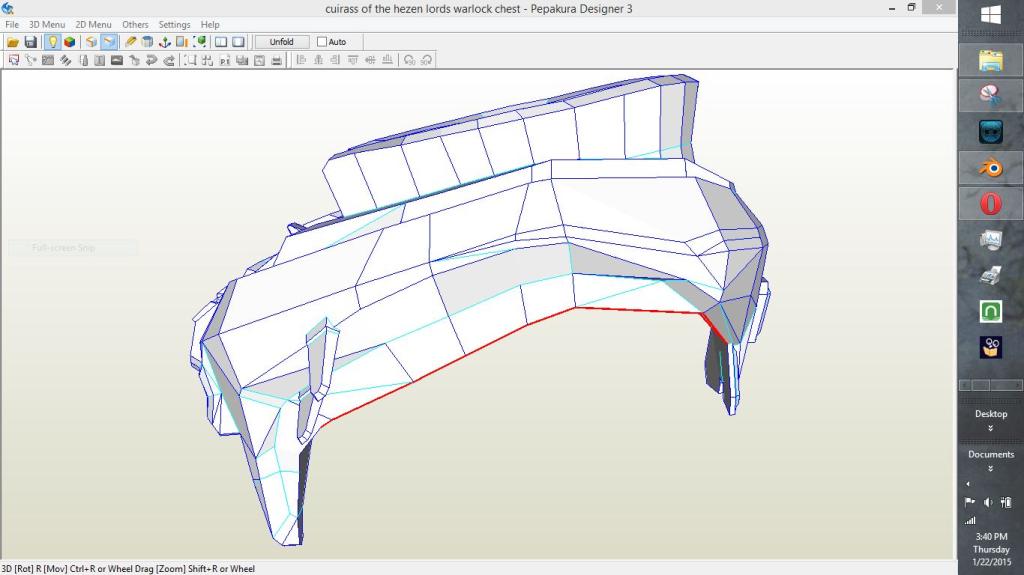Viewport: 1024px width, 575px height.
Task: Click the volume speaker tray icon
Action: coord(988,502)
